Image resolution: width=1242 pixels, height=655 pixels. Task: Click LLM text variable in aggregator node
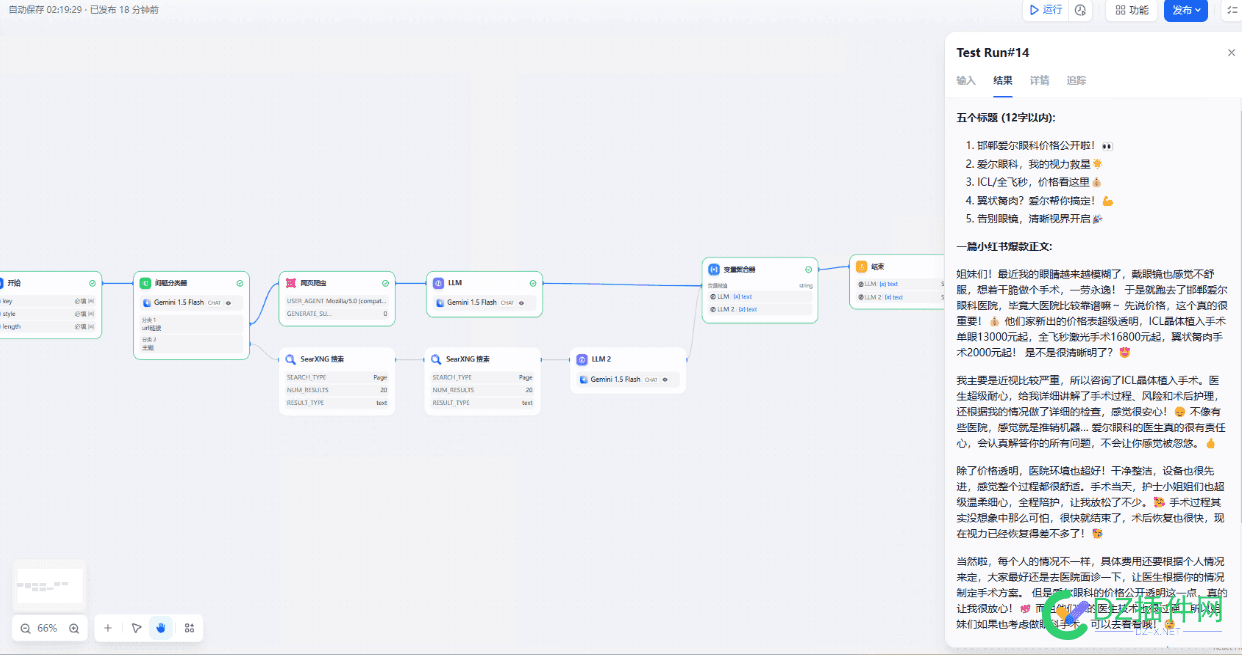[x=760, y=296]
